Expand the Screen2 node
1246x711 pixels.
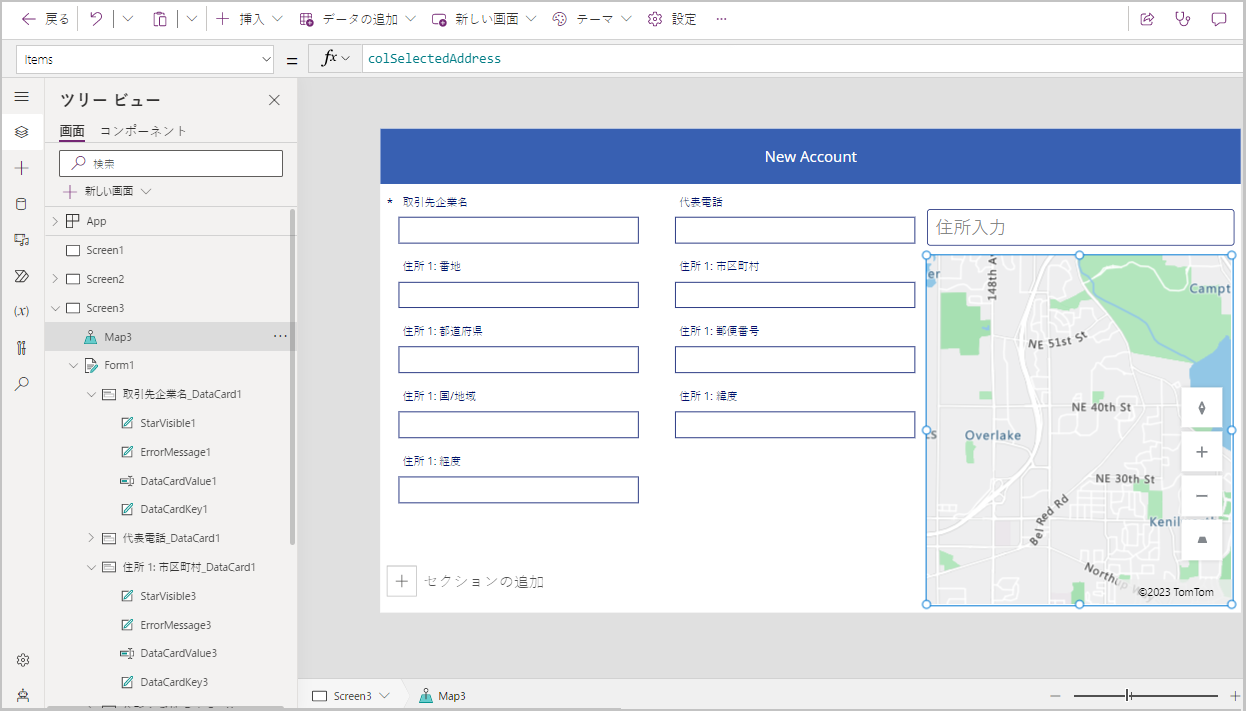click(55, 279)
